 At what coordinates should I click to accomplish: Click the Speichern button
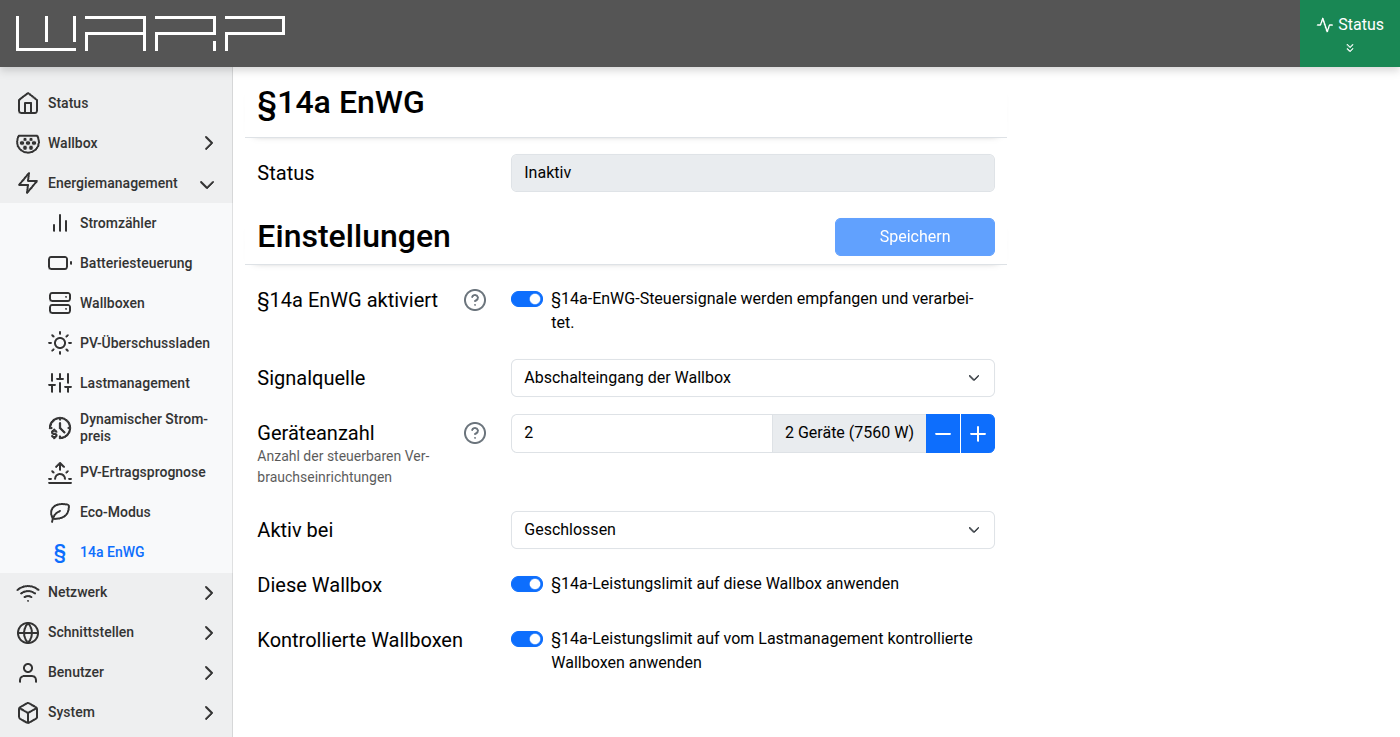[915, 237]
